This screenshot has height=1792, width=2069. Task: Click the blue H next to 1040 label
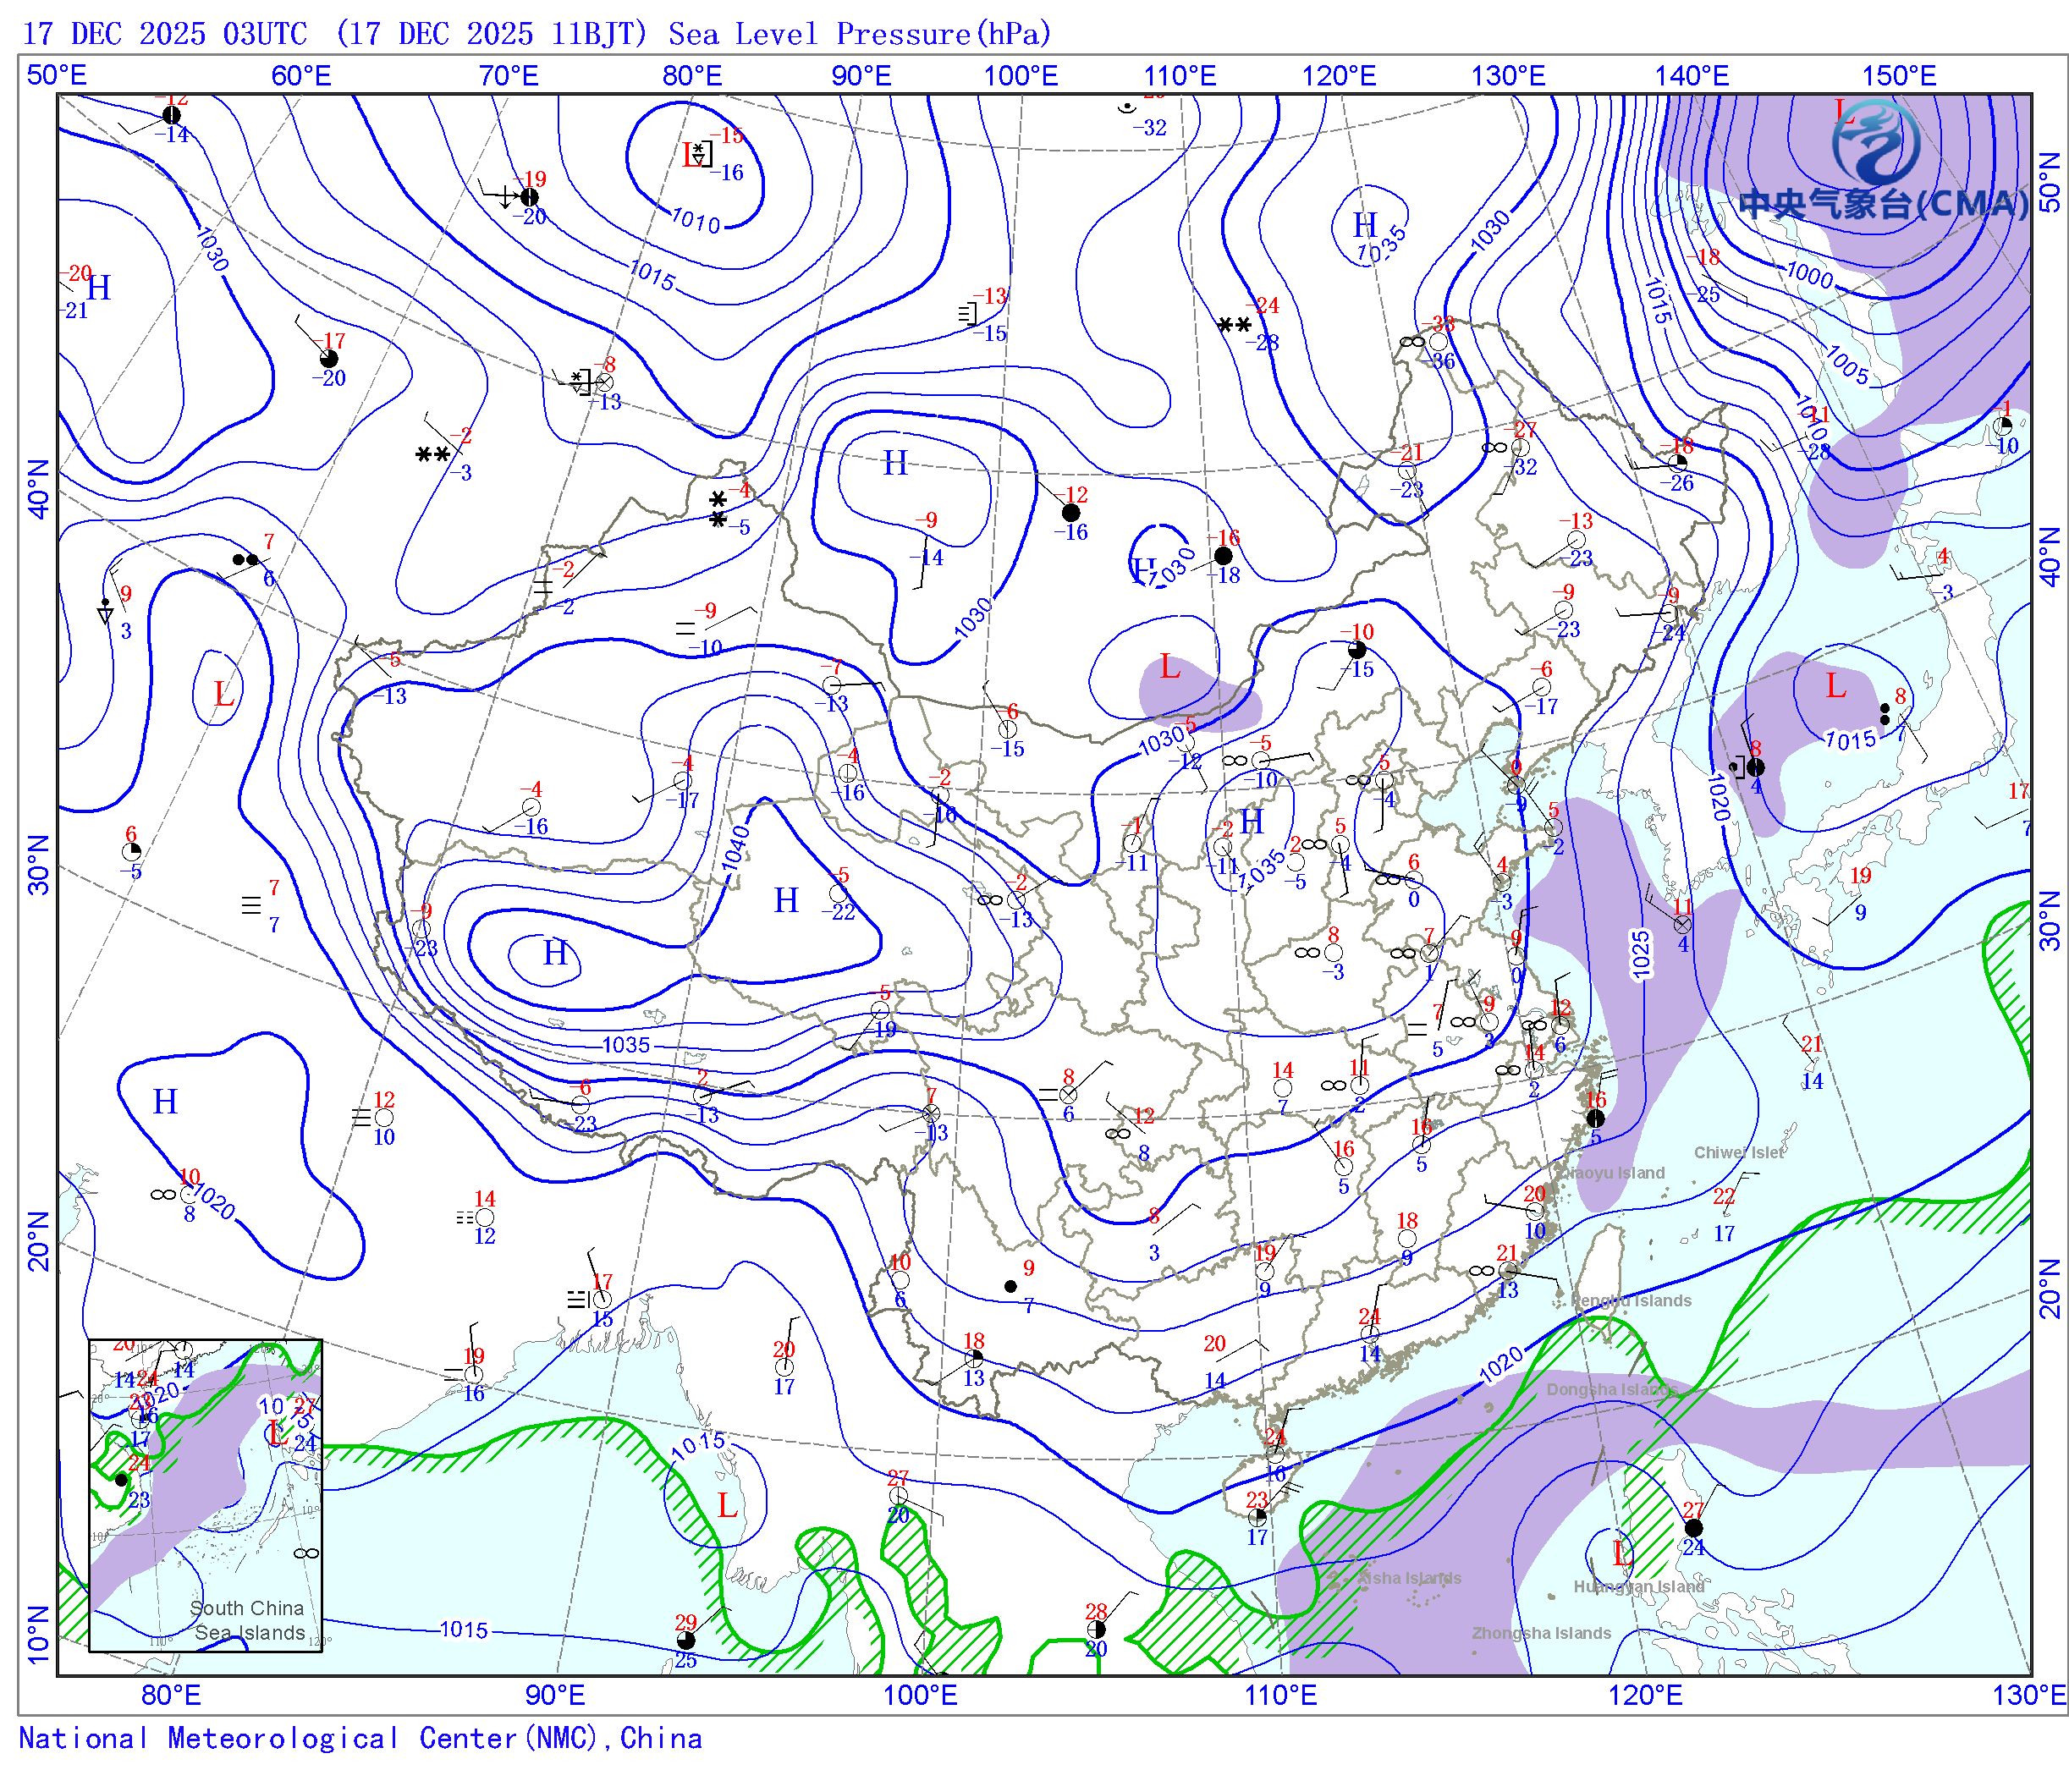(786, 901)
